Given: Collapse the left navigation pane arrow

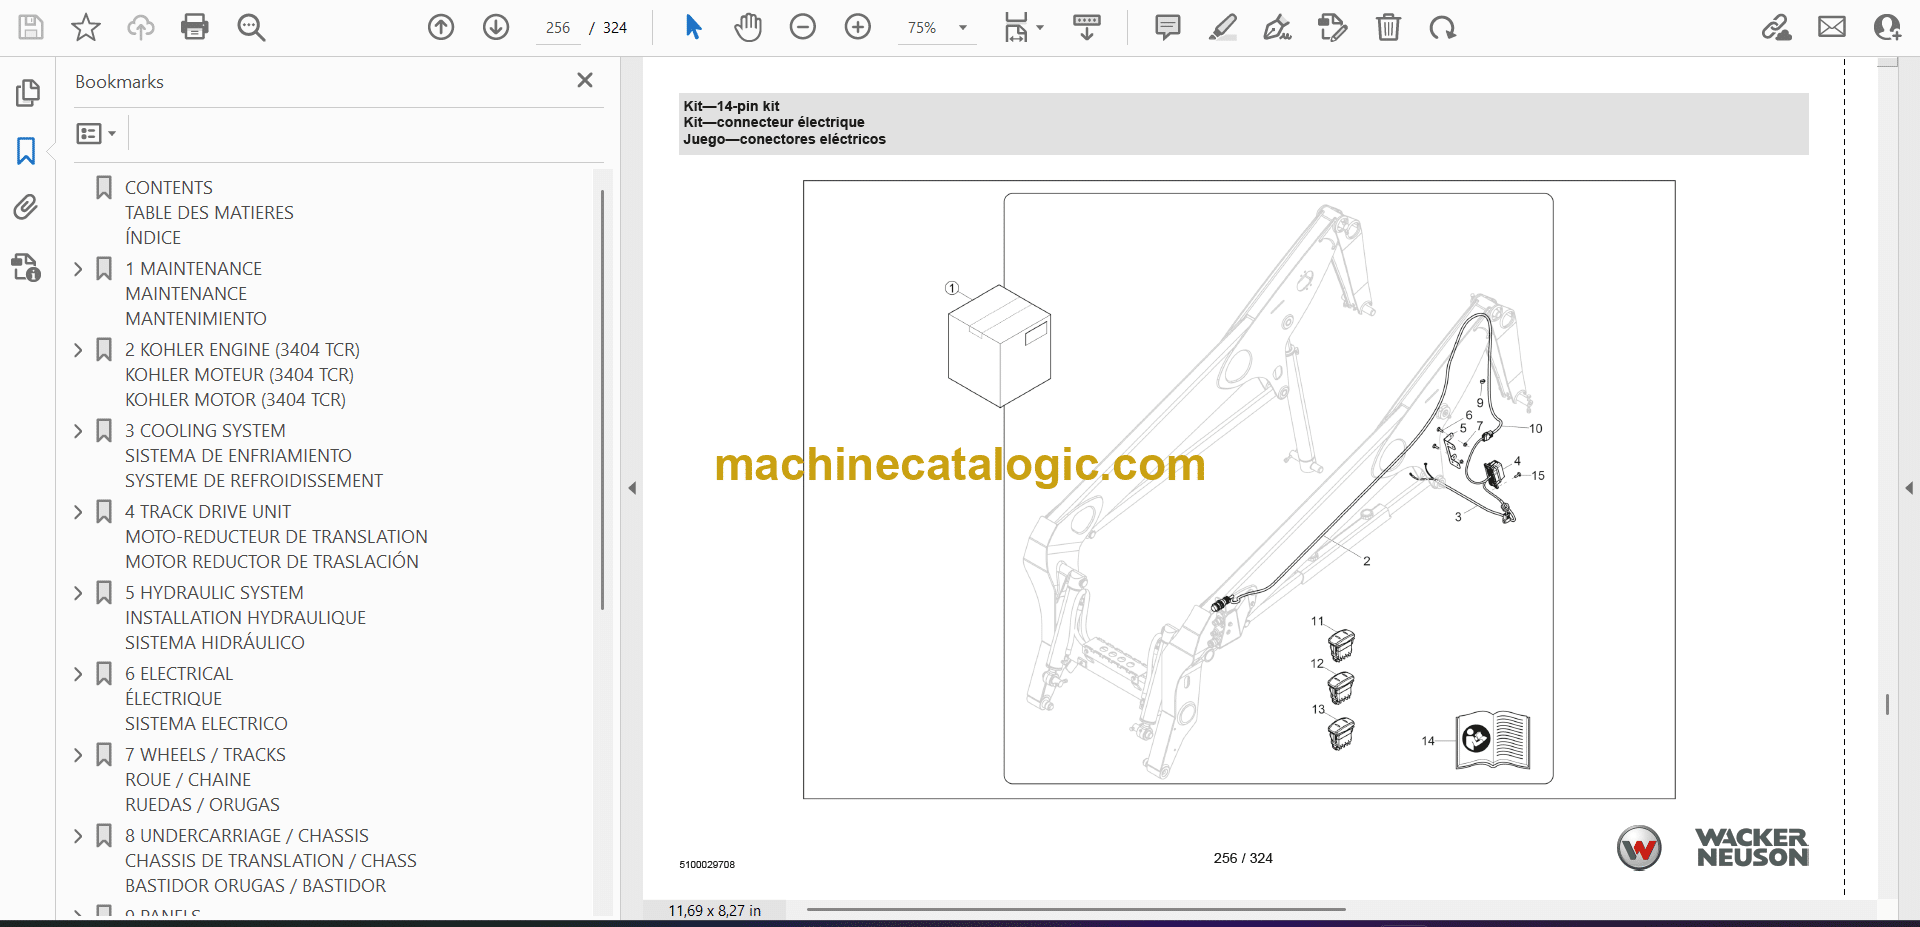Looking at the screenshot, I should (632, 488).
